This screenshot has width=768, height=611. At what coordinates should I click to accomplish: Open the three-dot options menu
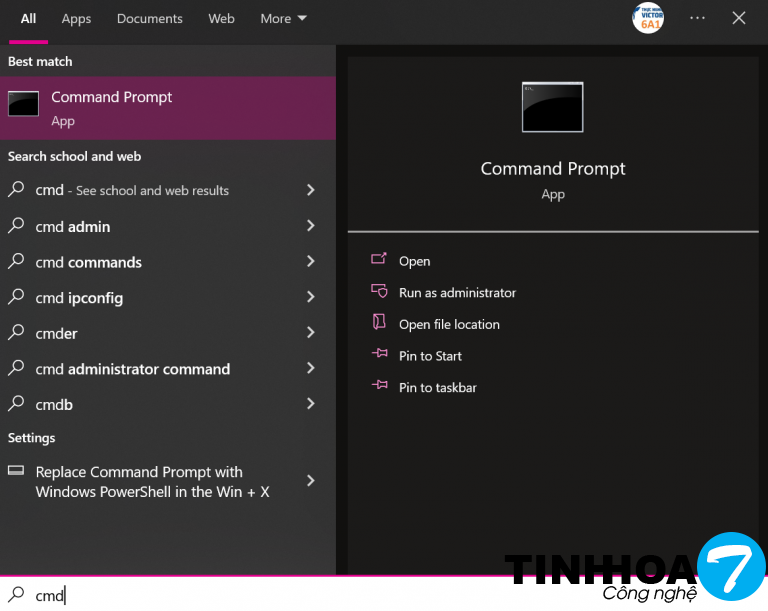coord(697,18)
